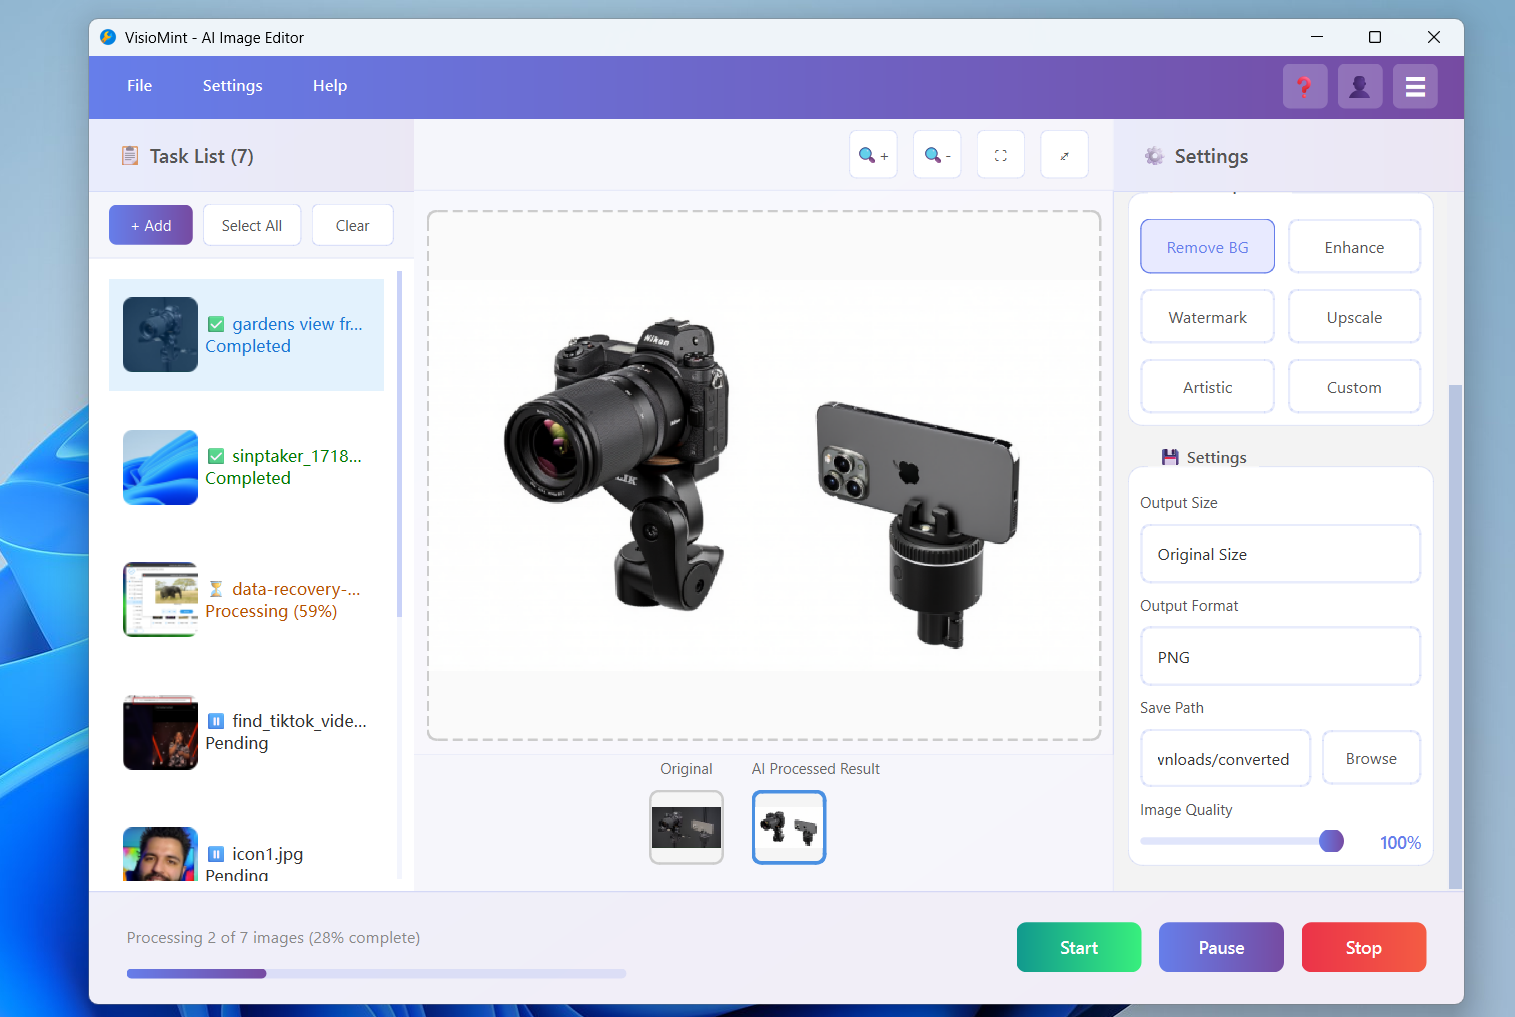Select the Original preview thumbnail
The width and height of the screenshot is (1515, 1017).
[x=686, y=827]
